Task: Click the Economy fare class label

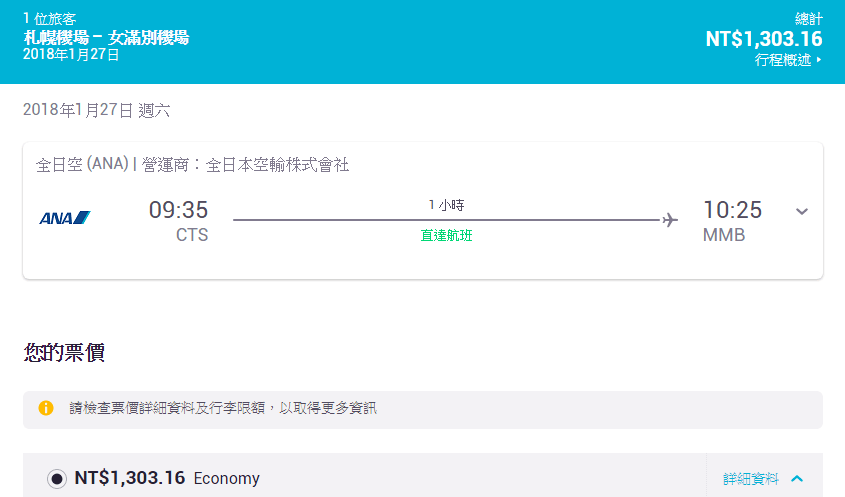Action: [x=226, y=479]
